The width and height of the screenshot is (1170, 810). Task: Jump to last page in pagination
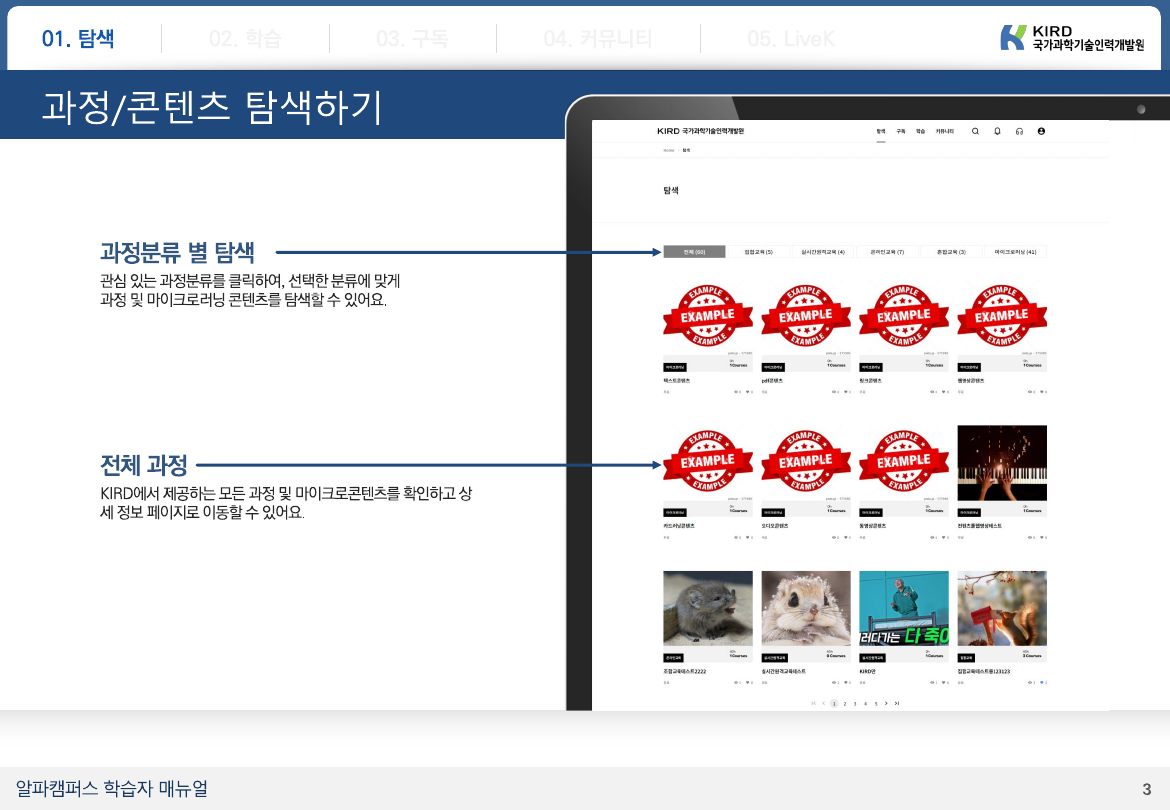(897, 704)
